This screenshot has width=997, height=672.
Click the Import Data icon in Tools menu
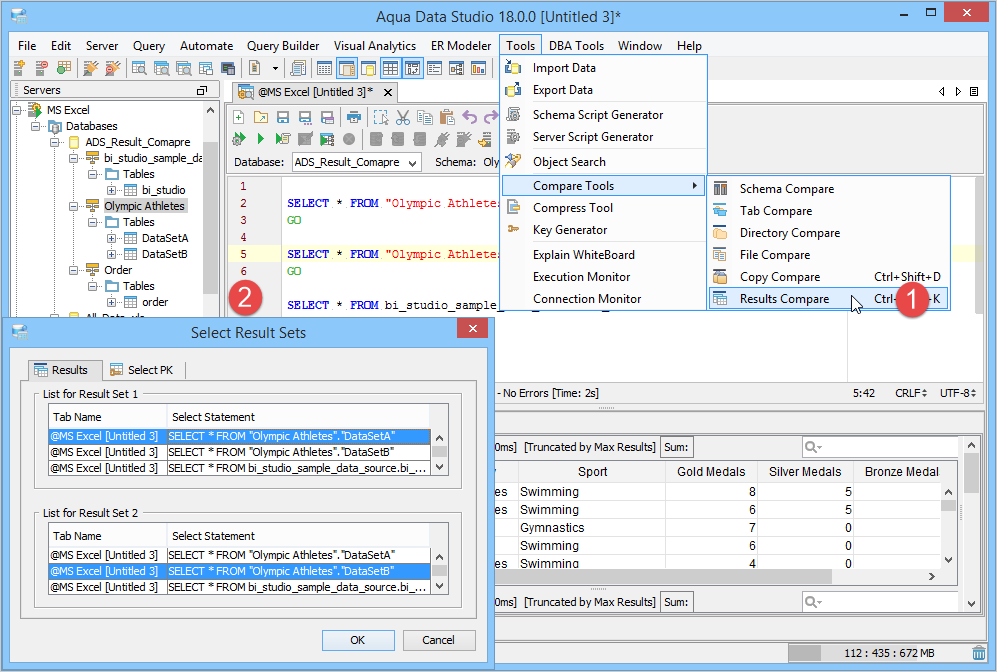point(513,67)
